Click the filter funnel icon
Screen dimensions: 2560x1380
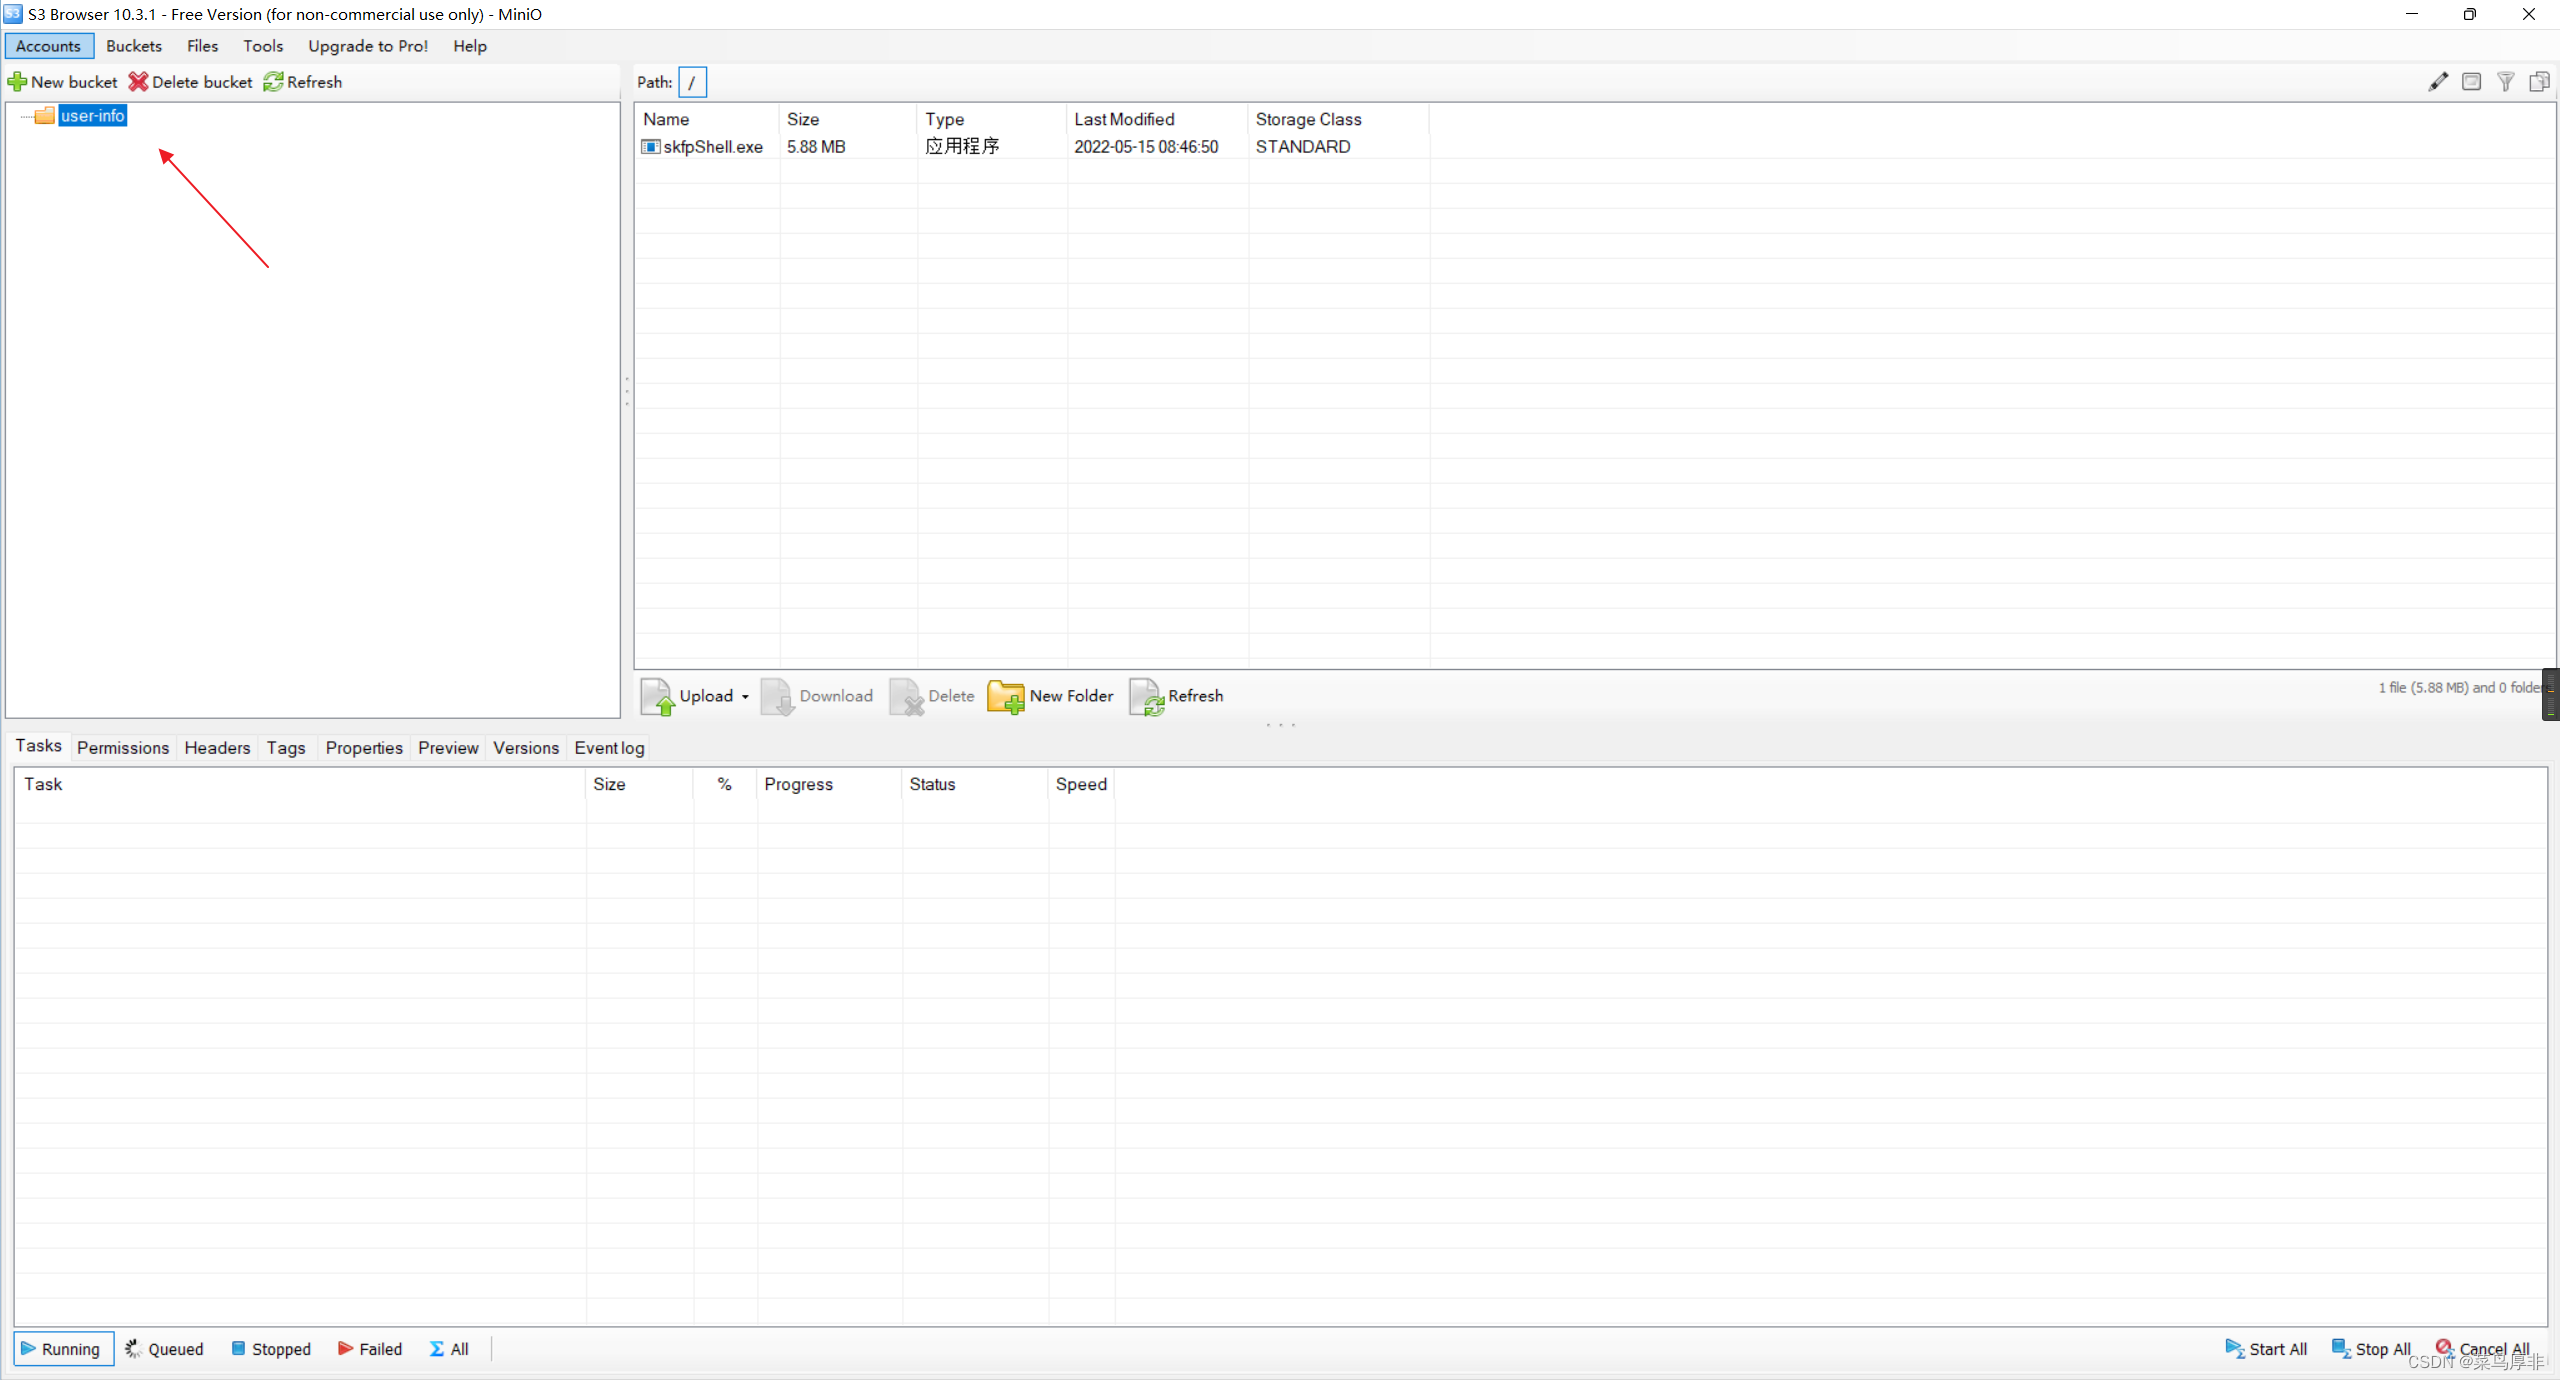point(2505,82)
